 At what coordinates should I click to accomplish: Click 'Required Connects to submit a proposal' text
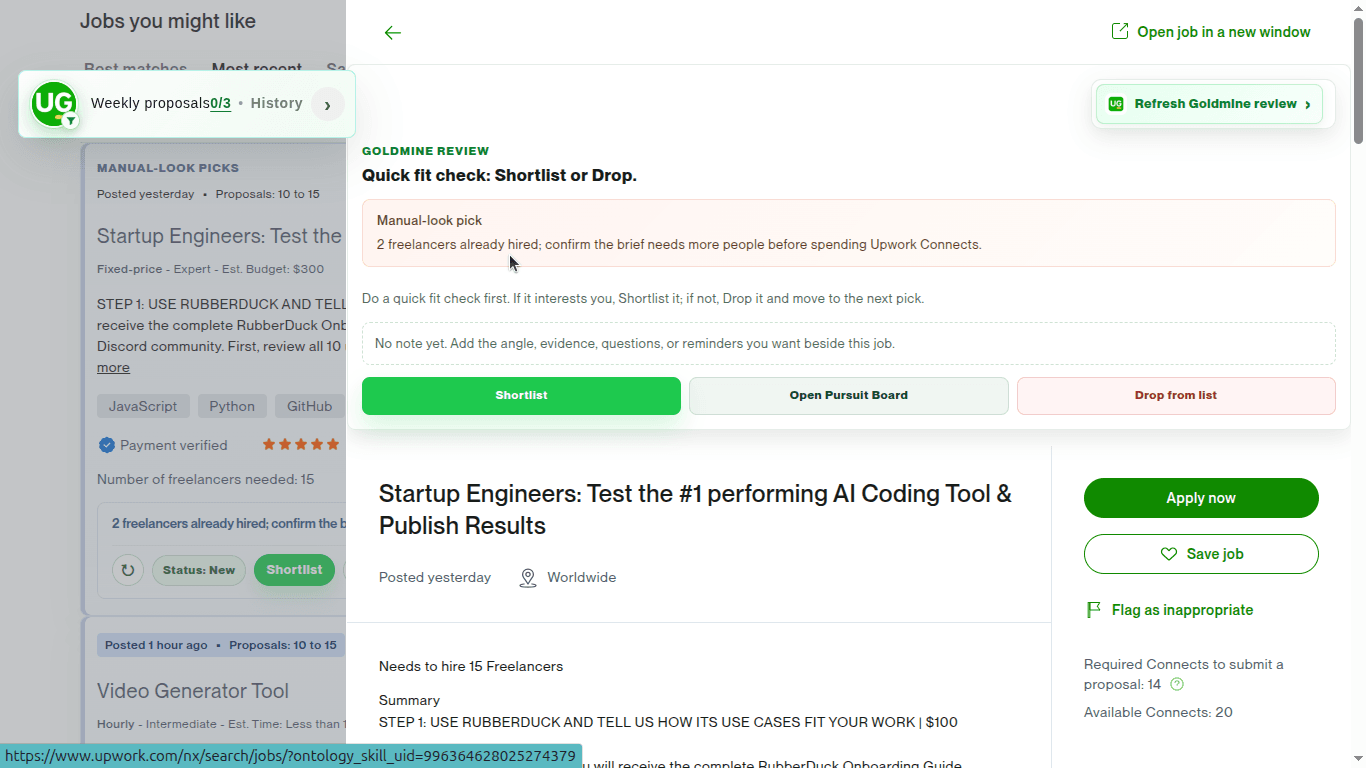1183,674
